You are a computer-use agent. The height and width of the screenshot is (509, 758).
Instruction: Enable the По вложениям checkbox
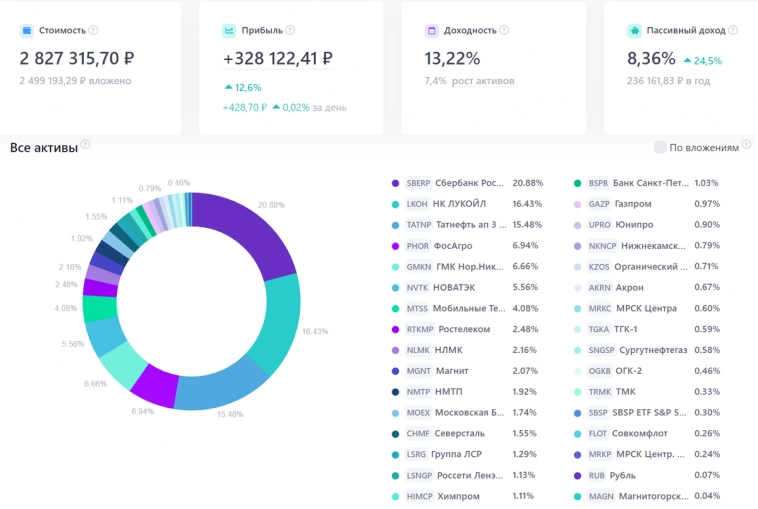click(660, 147)
